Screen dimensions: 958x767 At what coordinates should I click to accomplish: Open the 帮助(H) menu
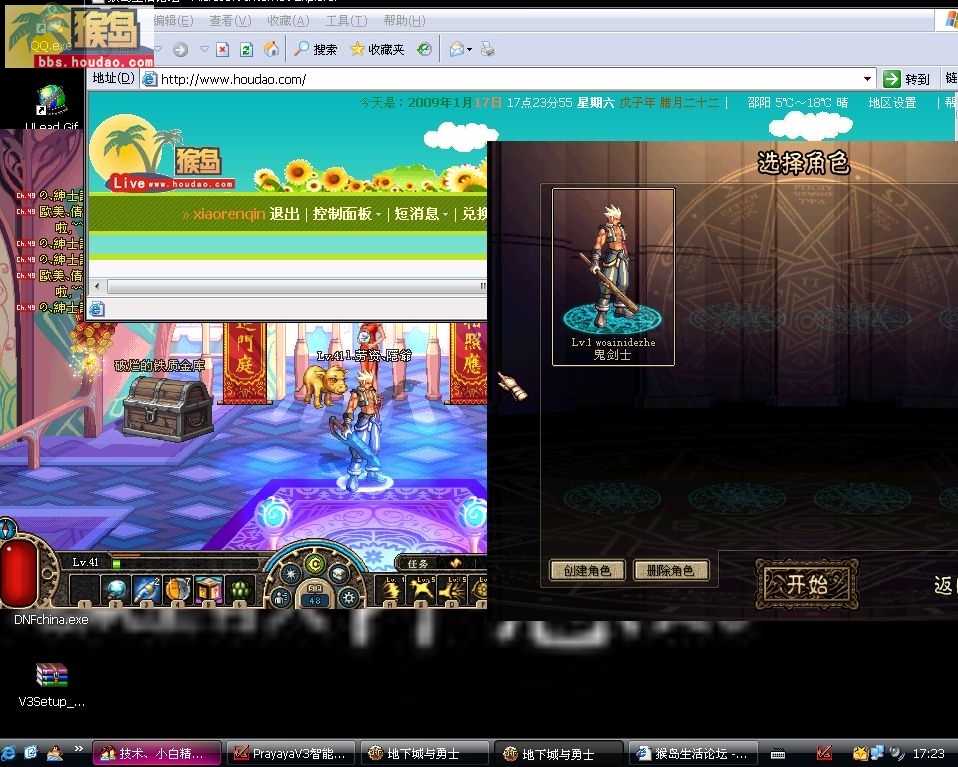click(404, 21)
